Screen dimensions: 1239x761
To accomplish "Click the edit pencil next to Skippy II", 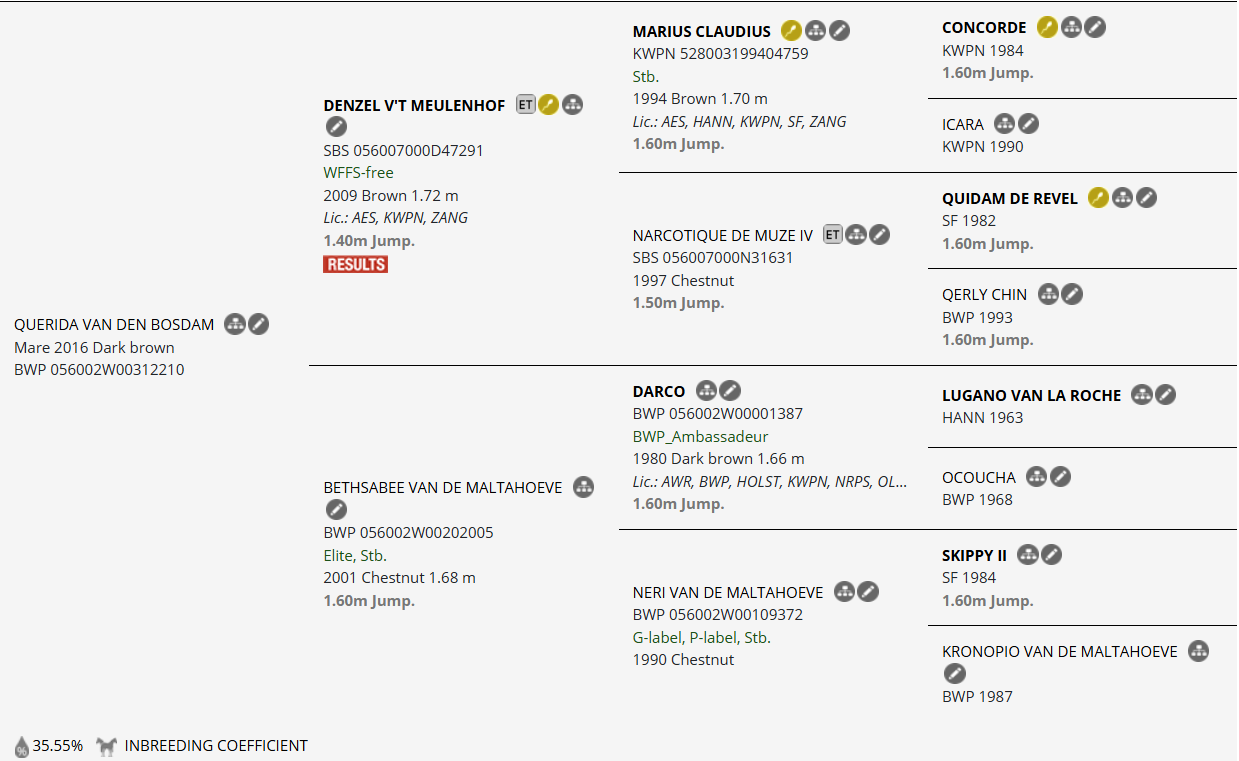I will tap(1052, 554).
